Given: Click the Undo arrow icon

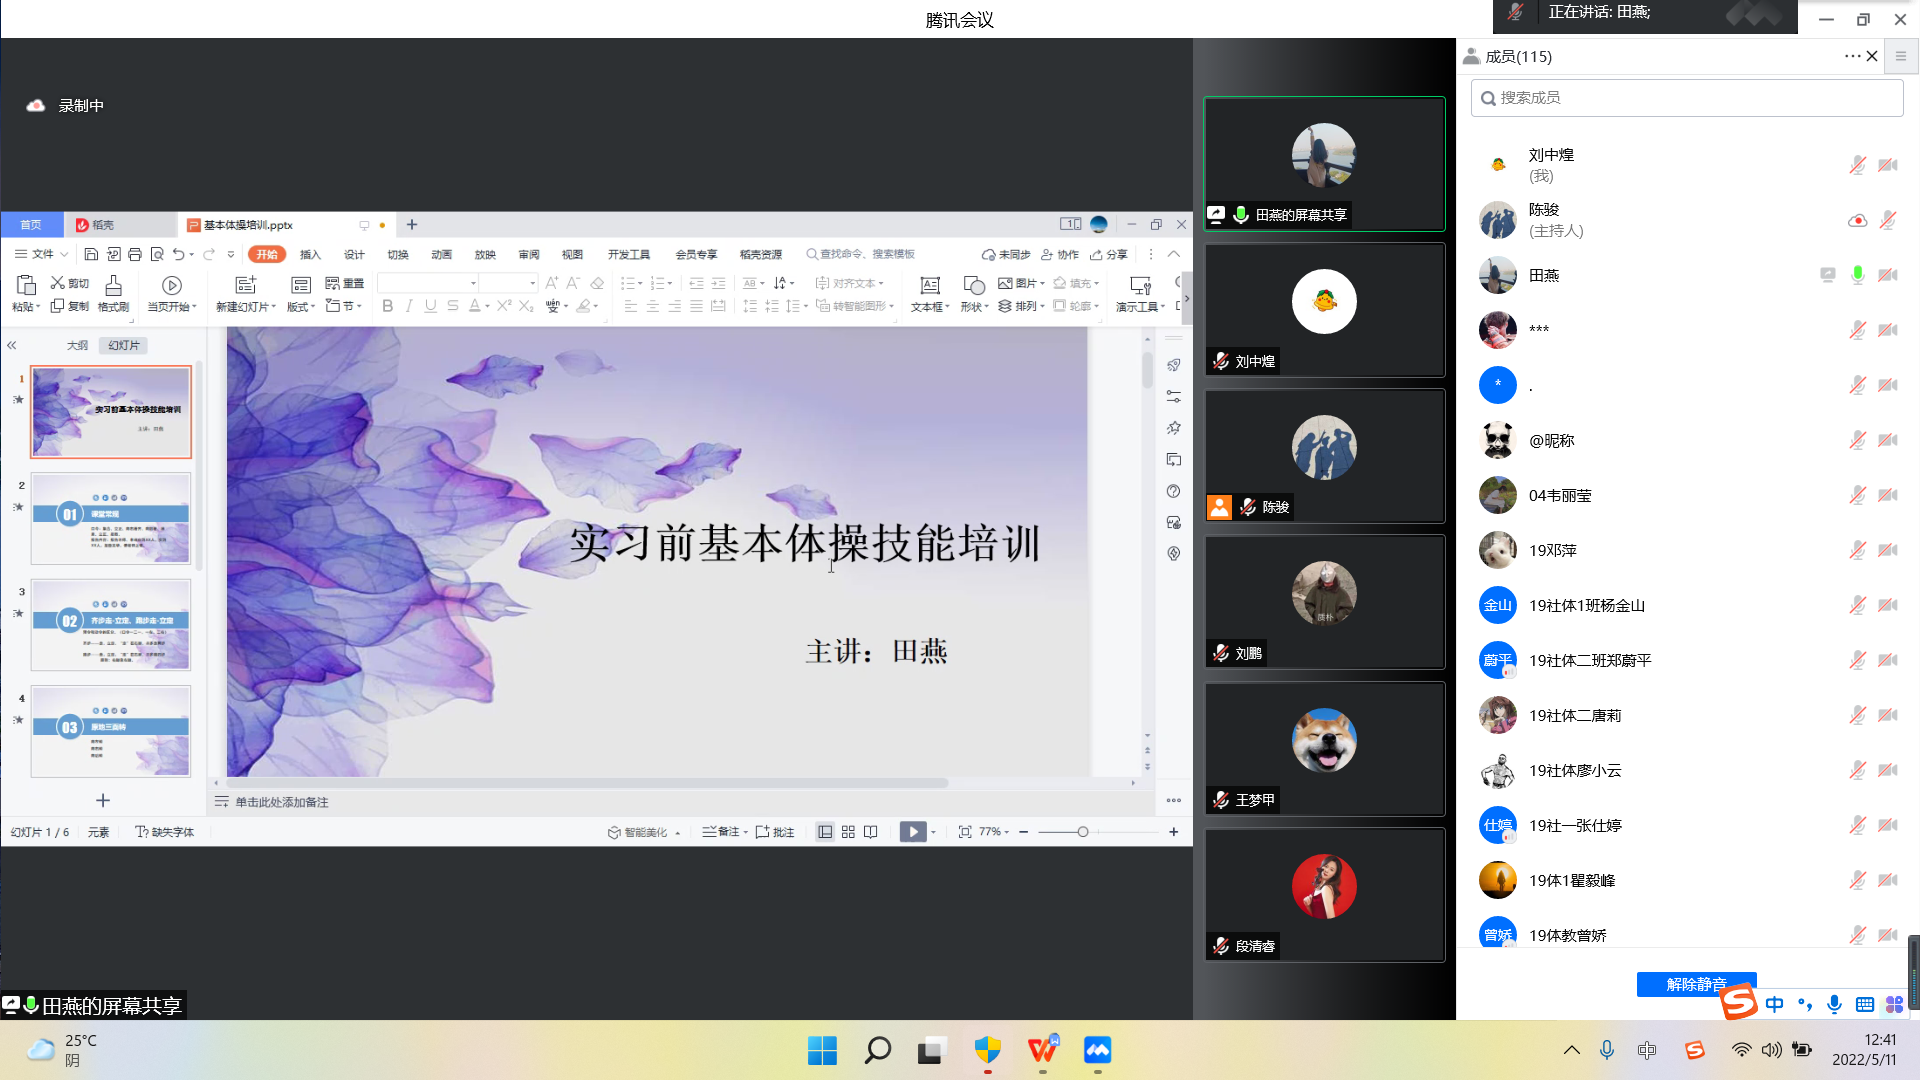Looking at the screenshot, I should (178, 254).
